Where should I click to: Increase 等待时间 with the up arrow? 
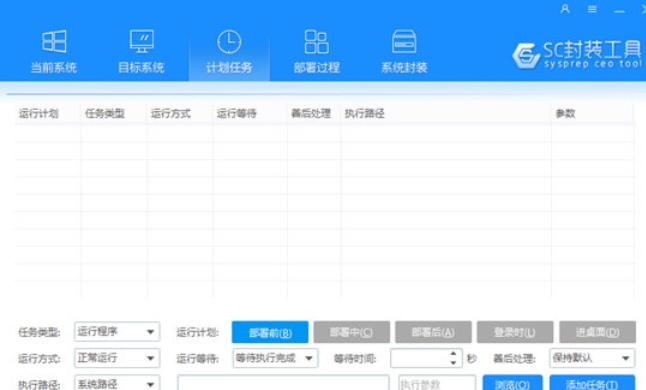[453, 354]
